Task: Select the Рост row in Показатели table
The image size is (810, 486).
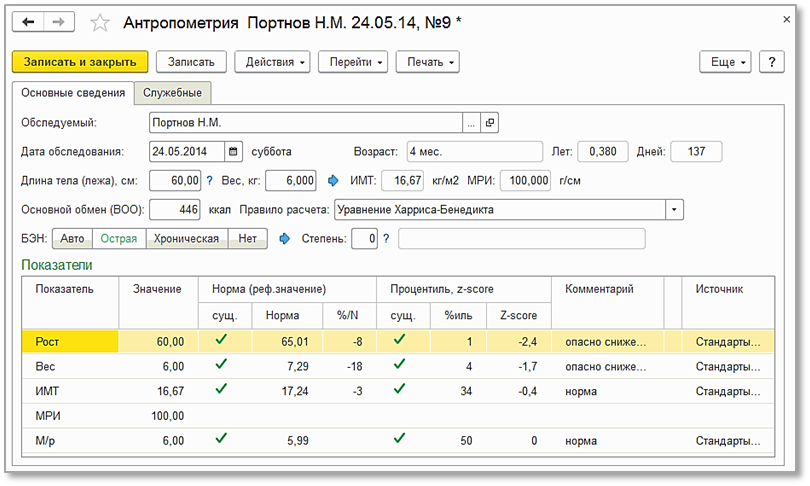Action: (398, 342)
